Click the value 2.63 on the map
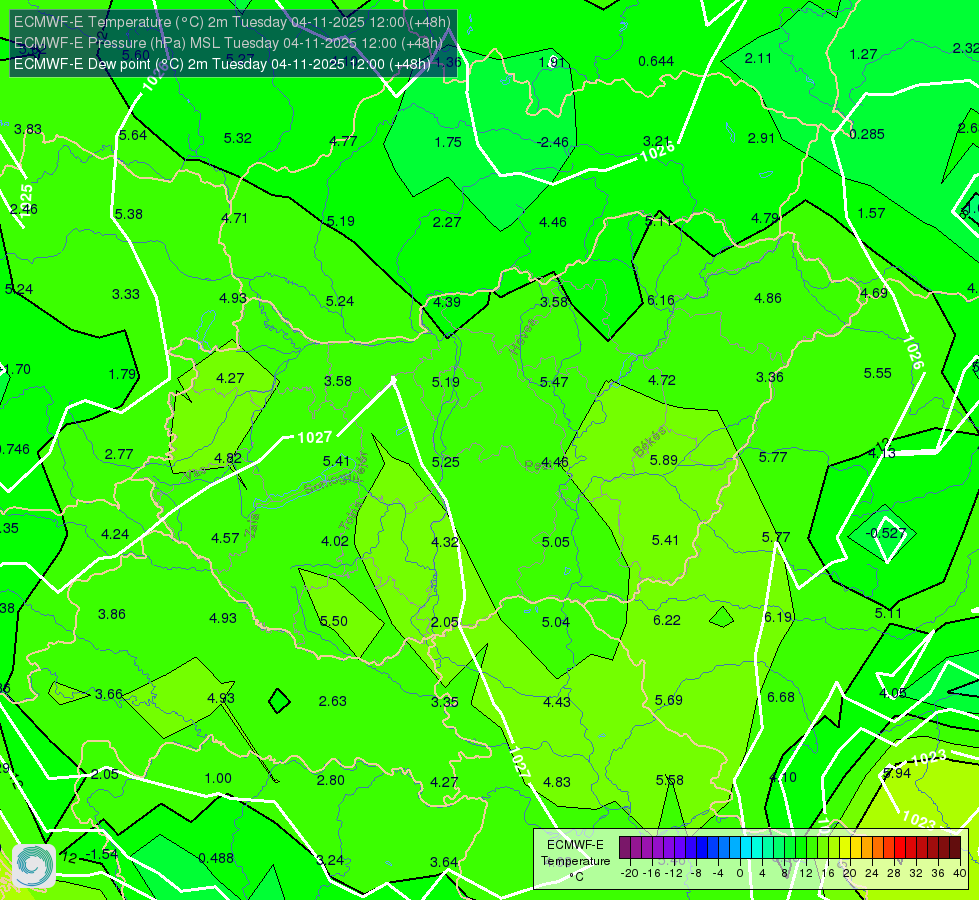 (x=332, y=701)
